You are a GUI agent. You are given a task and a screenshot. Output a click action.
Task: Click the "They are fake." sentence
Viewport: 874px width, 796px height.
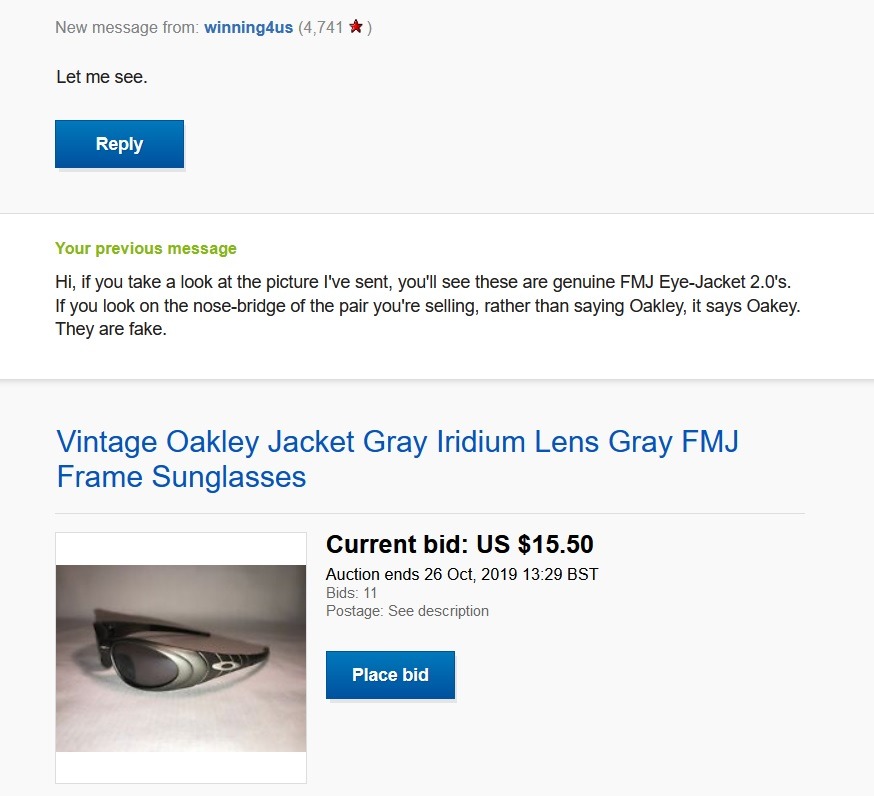pyautogui.click(x=111, y=329)
